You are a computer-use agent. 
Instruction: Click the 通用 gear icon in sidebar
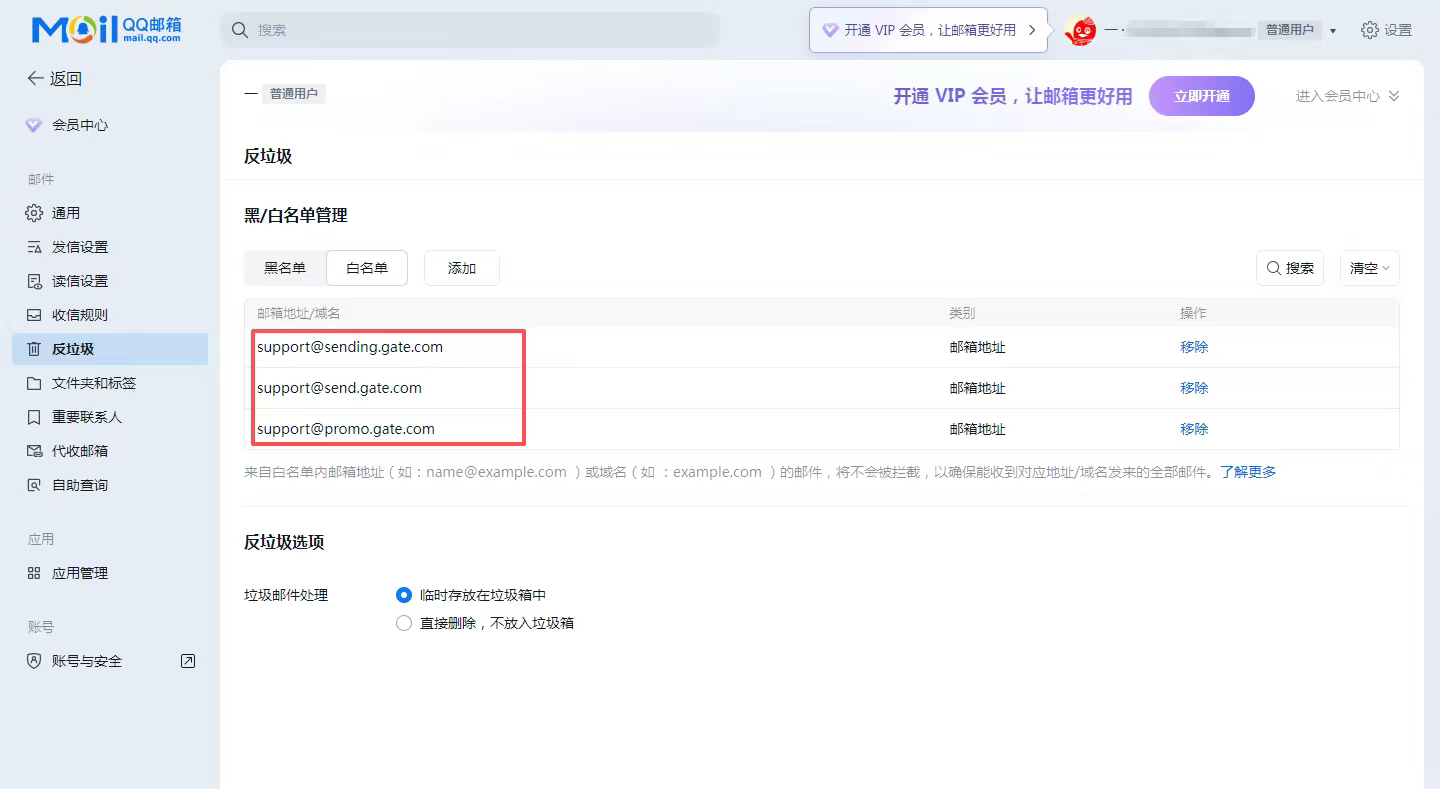point(34,213)
